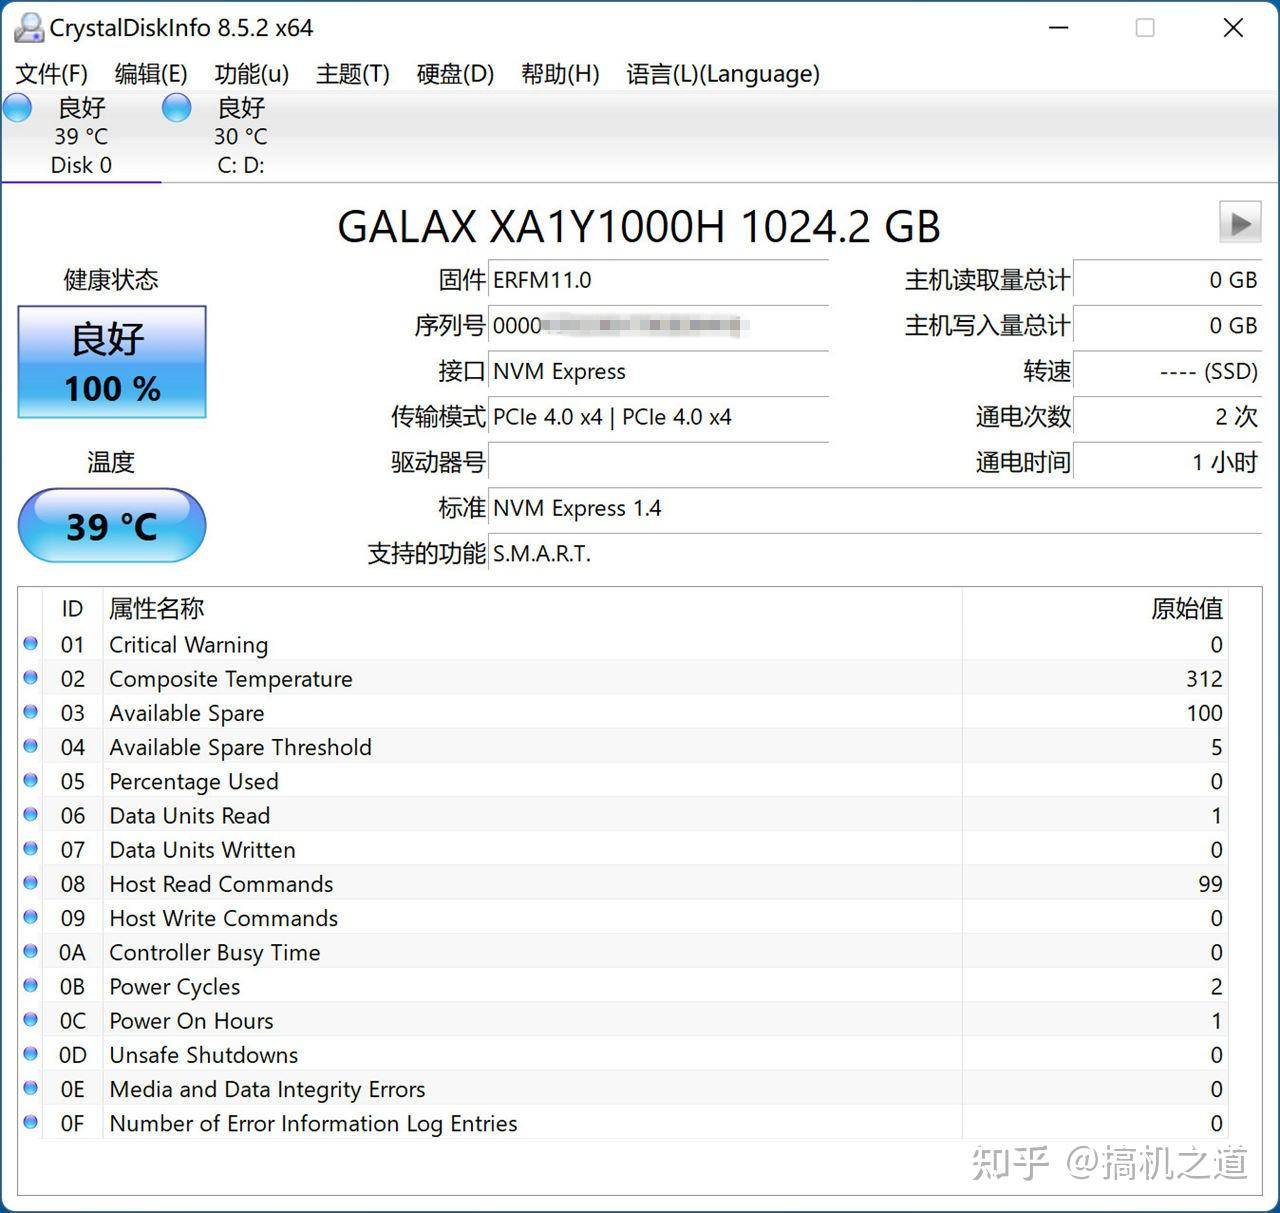Select the Host Read Commands raw value 99

click(x=1210, y=884)
